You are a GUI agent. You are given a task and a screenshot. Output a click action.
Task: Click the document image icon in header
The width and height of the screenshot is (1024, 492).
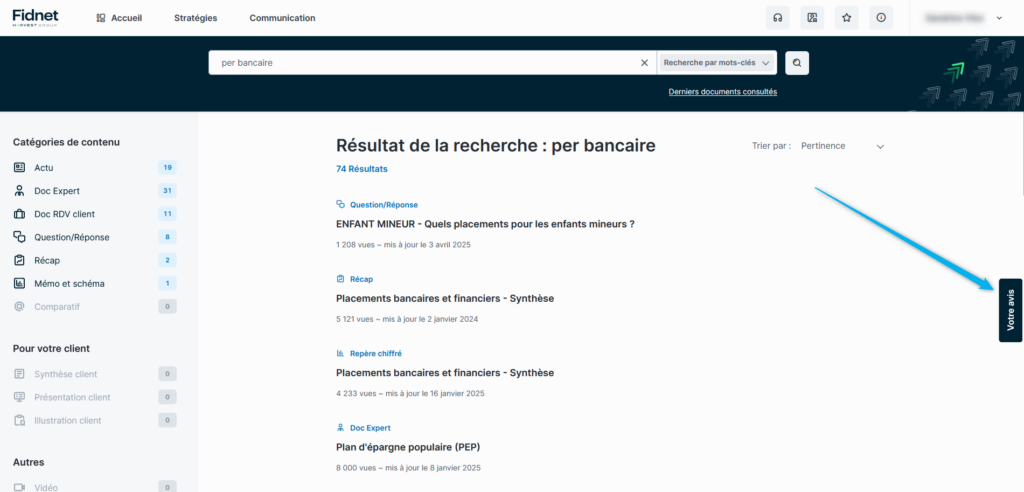(812, 18)
